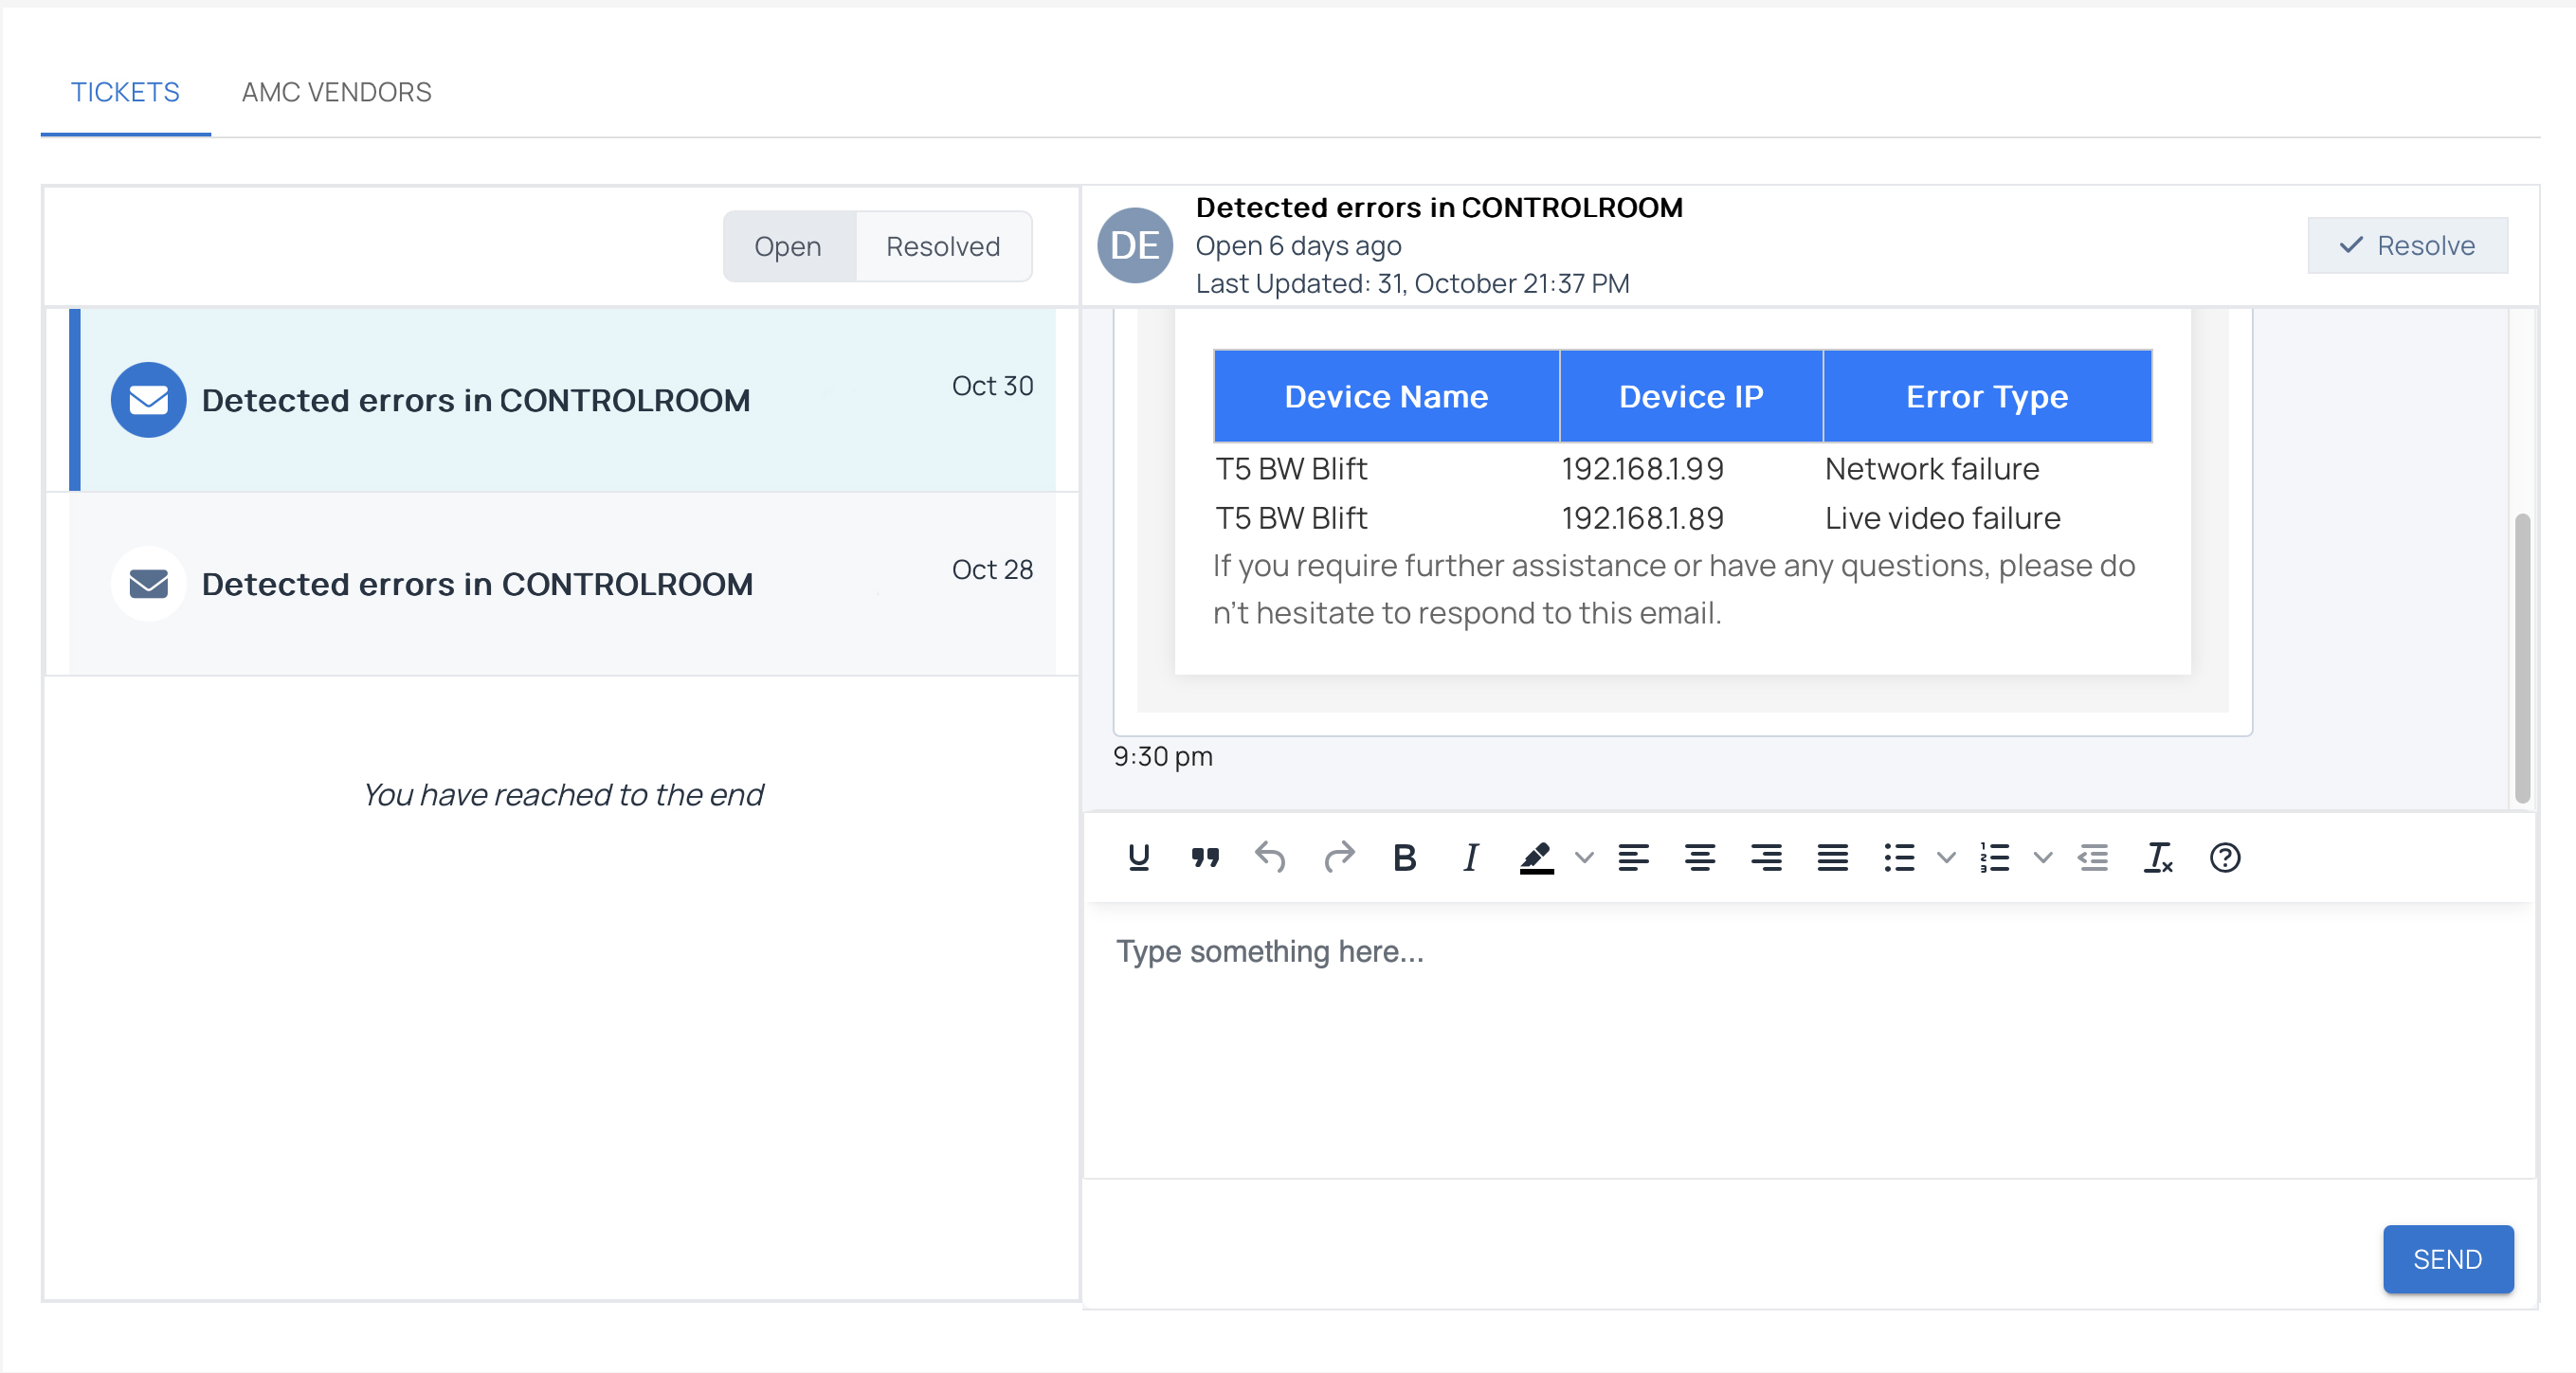Click 'Open 6 days ago' status text
Image resolution: width=2576 pixels, height=1373 pixels.
(x=1298, y=245)
